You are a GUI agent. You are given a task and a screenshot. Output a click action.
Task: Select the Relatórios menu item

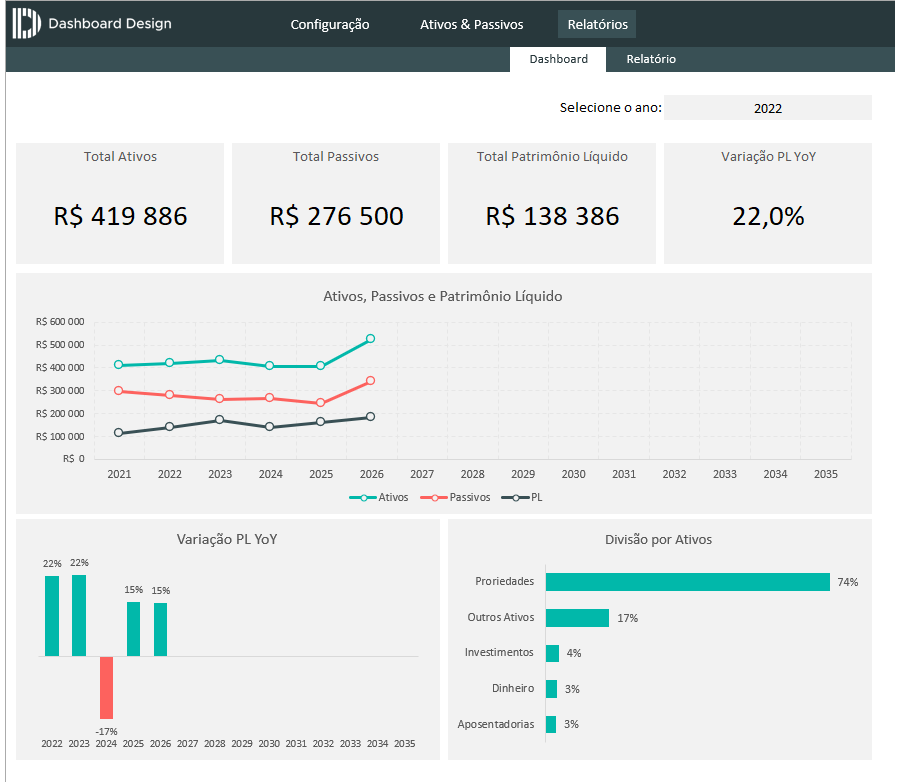(597, 24)
